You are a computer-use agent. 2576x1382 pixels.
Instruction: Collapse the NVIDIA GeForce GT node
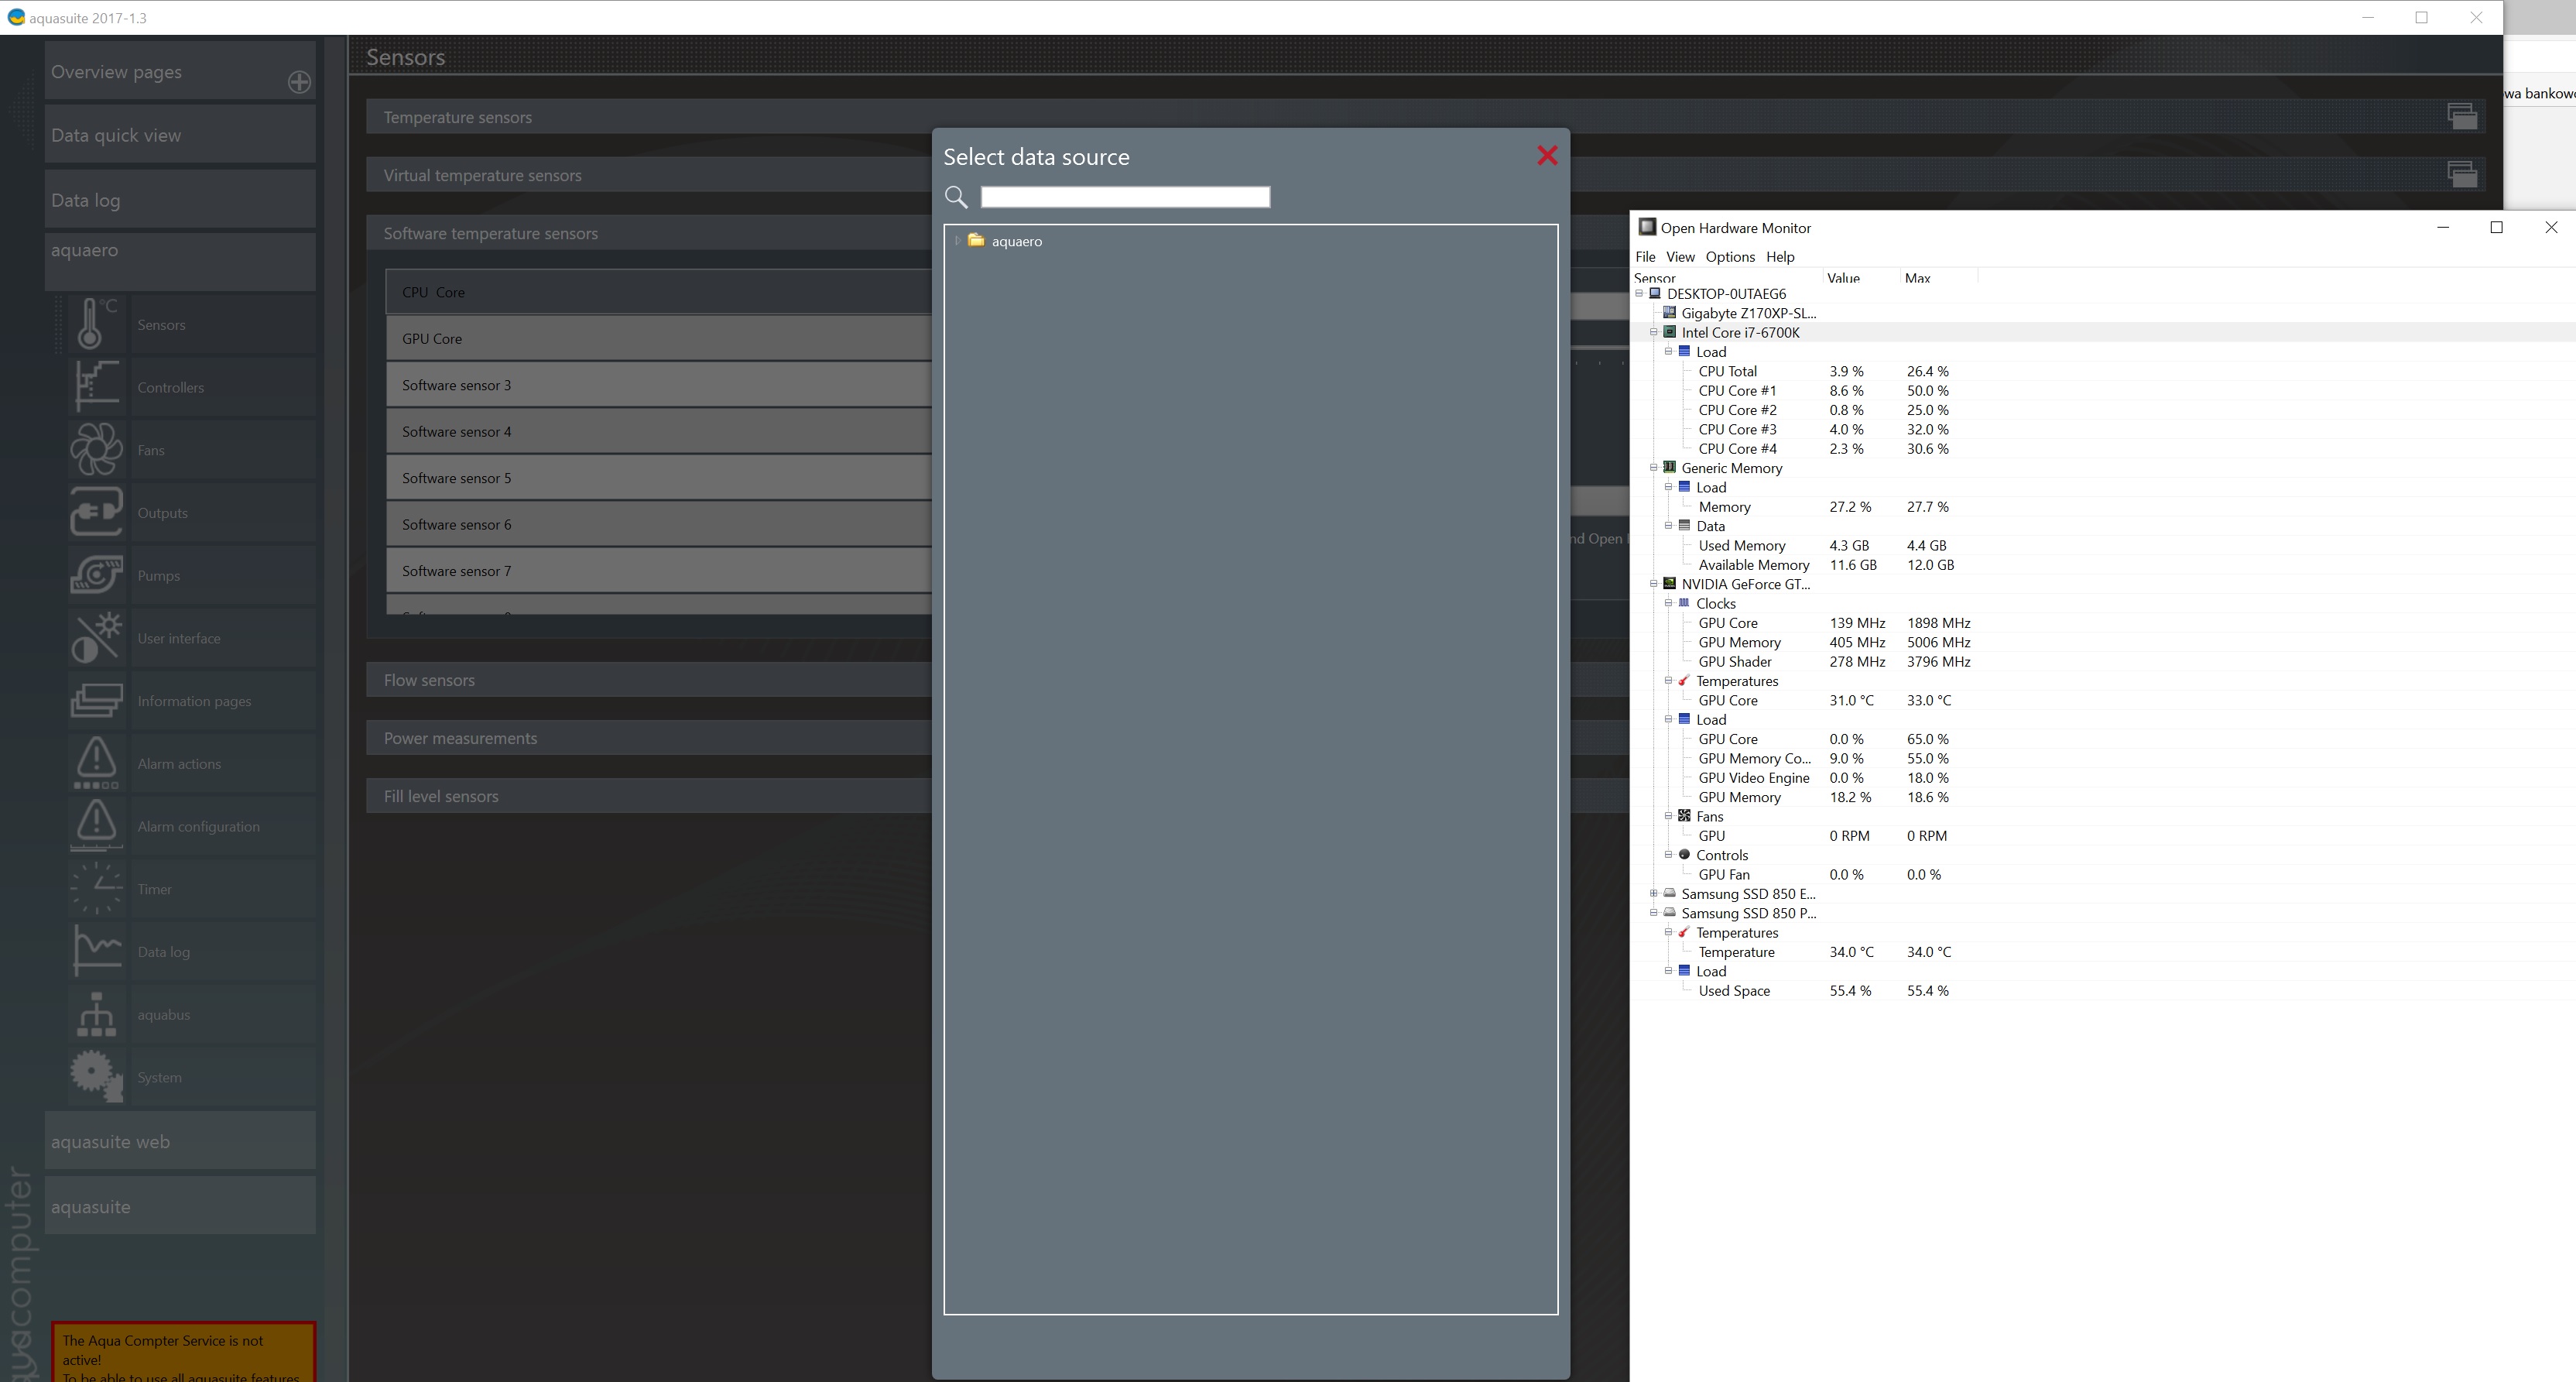coord(1653,584)
